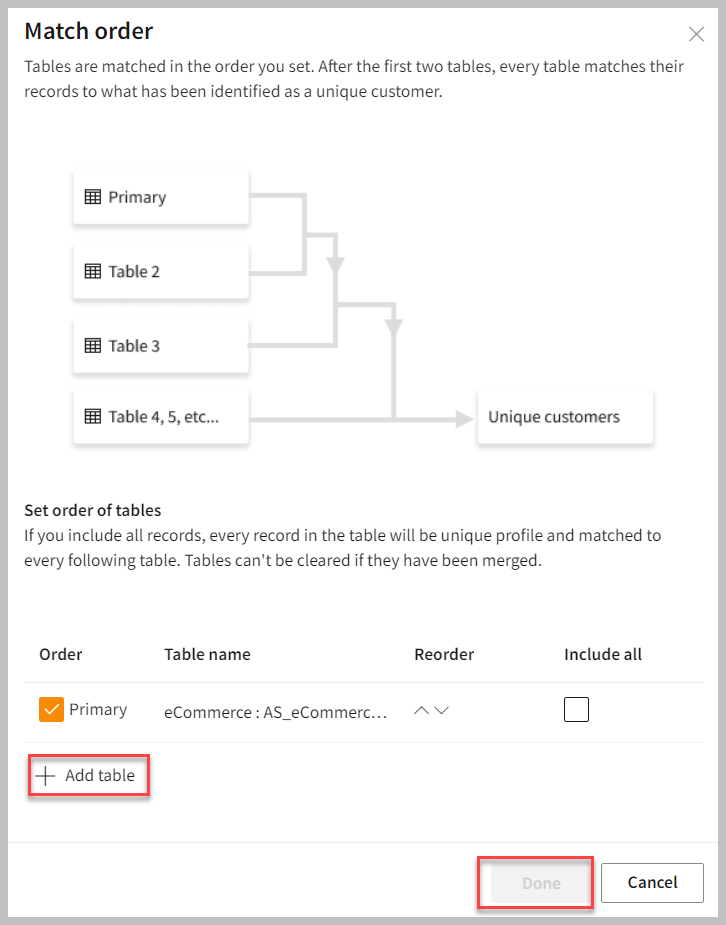
Task: Enable Include all for eCommerce table
Action: coord(576,710)
